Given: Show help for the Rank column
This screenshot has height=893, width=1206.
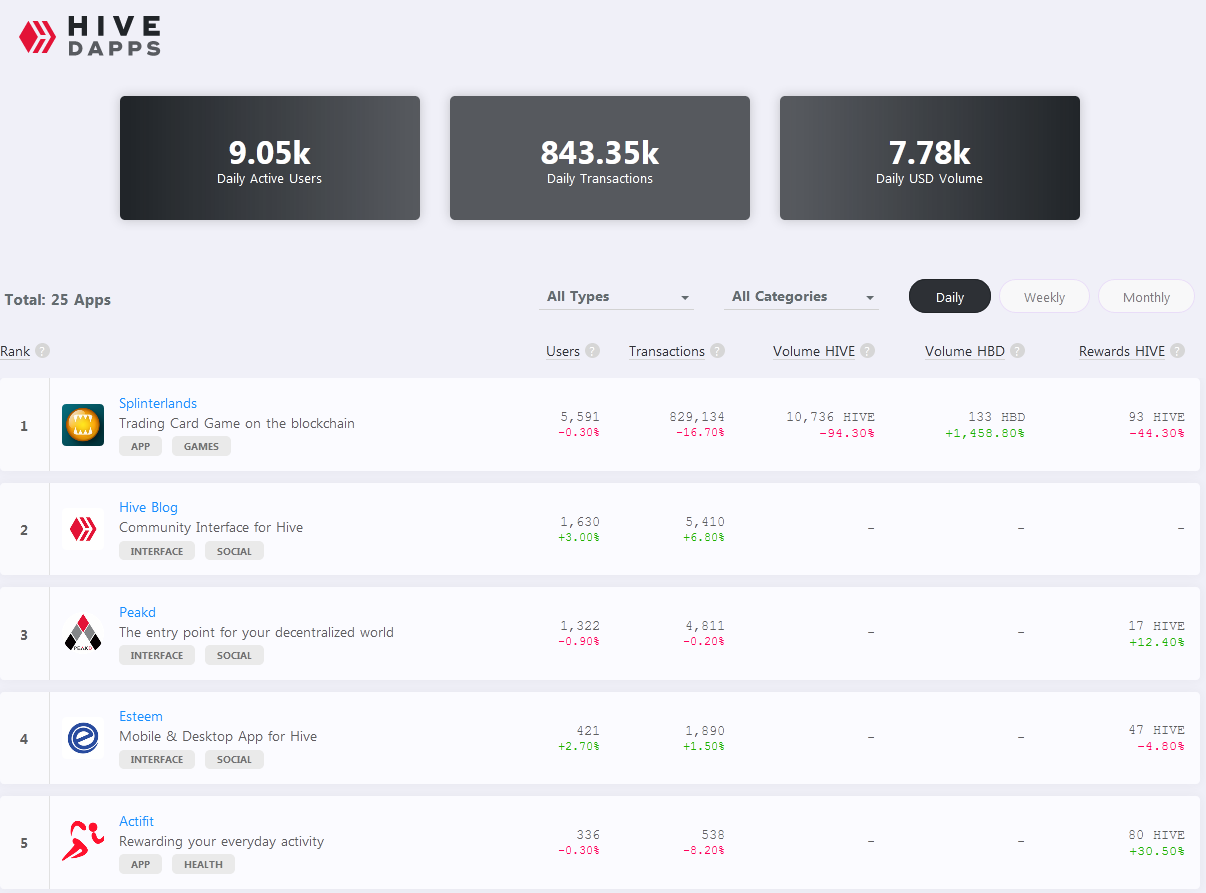Looking at the screenshot, I should [42, 351].
